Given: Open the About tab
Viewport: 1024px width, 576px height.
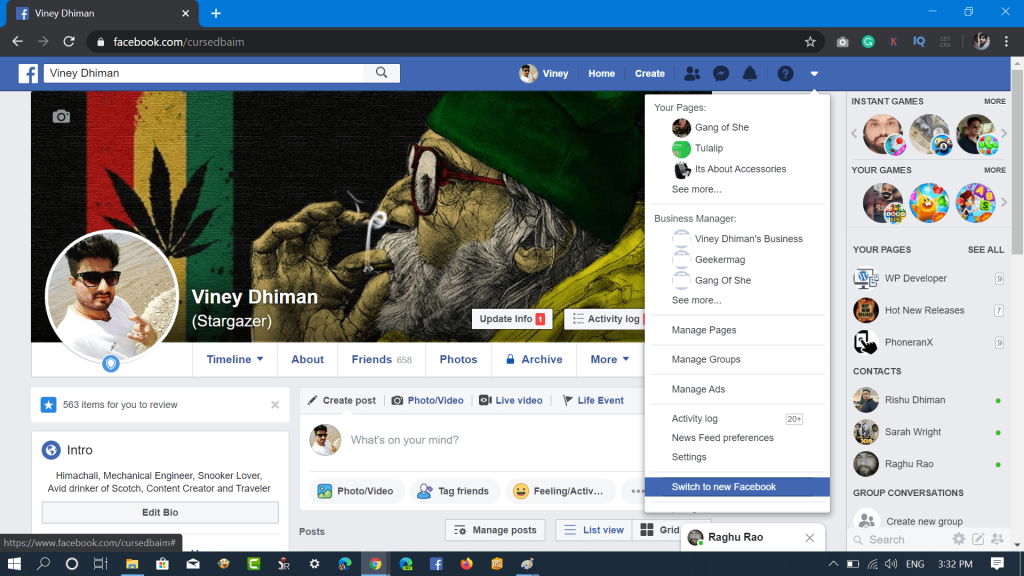Looking at the screenshot, I should coord(308,359).
